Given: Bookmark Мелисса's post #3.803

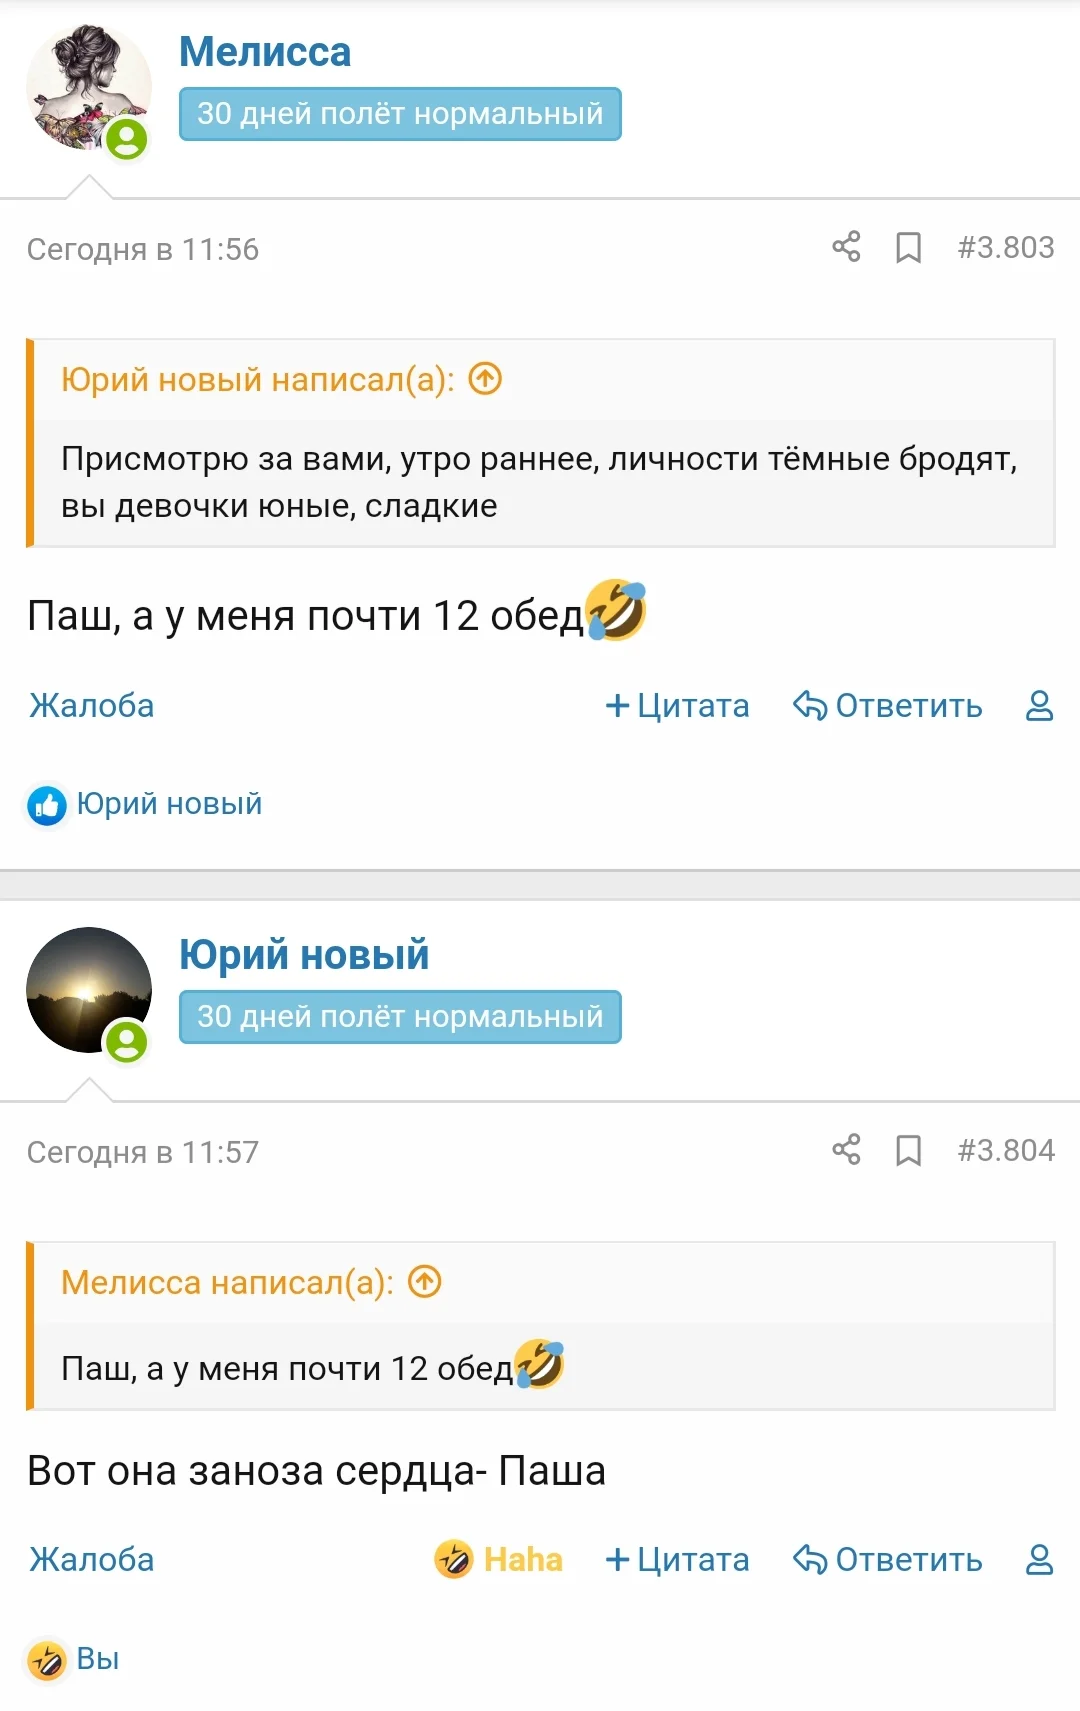Looking at the screenshot, I should (908, 247).
